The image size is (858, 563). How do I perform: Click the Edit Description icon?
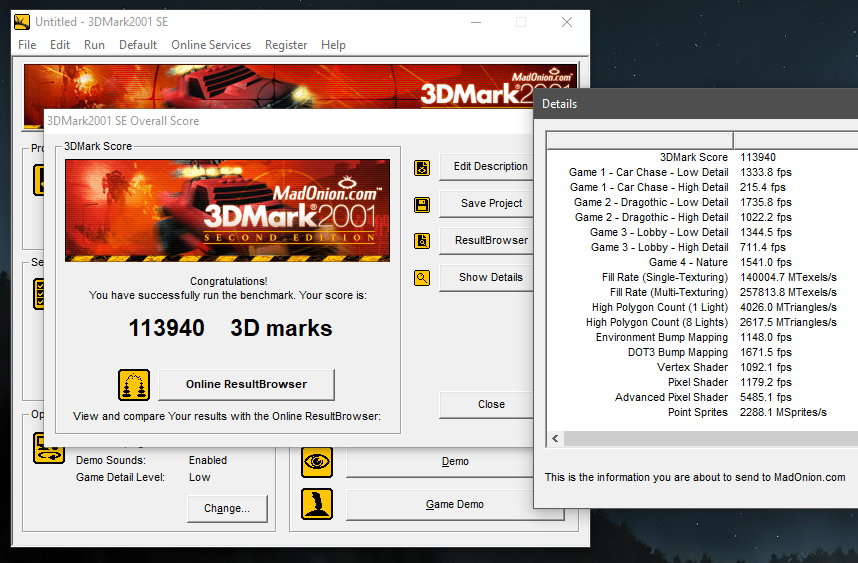pos(422,167)
